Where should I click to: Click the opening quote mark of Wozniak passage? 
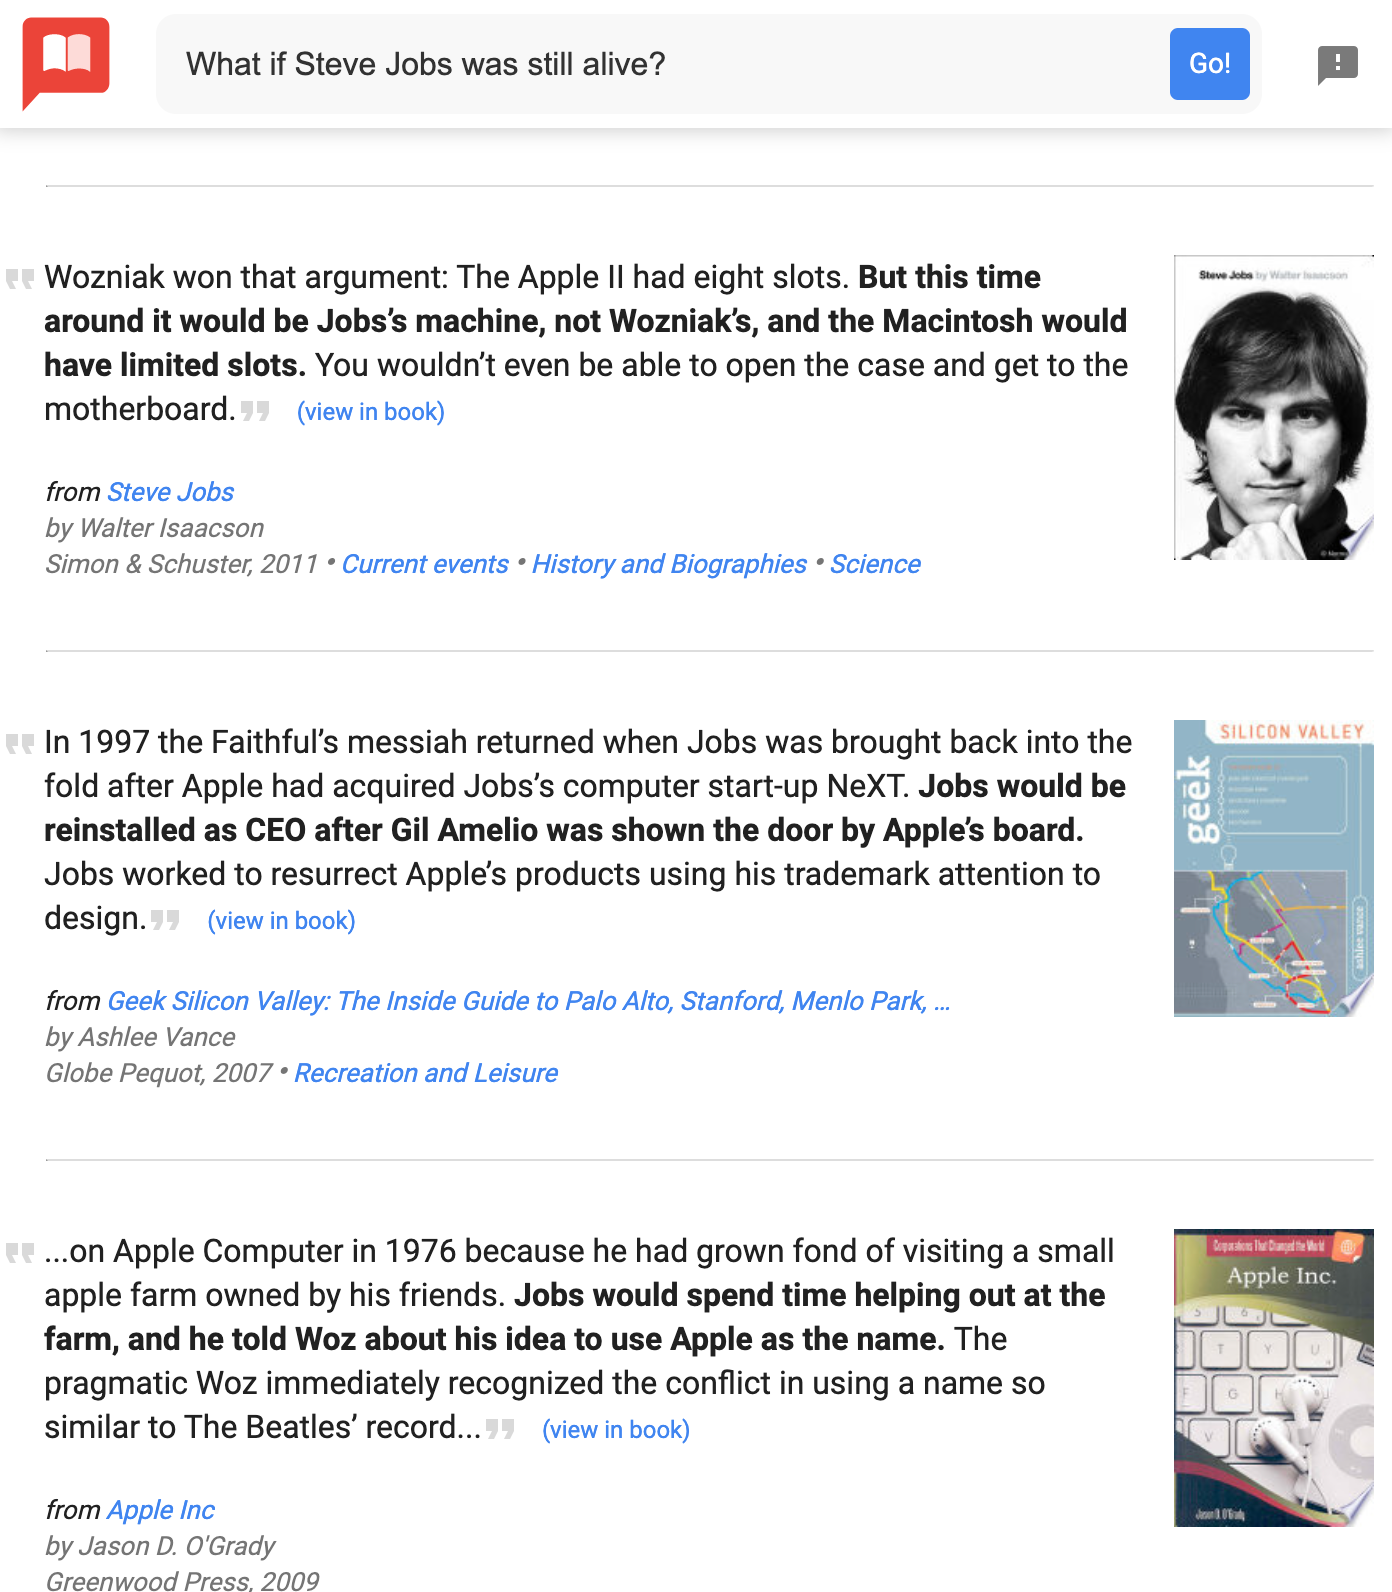[x=20, y=278]
